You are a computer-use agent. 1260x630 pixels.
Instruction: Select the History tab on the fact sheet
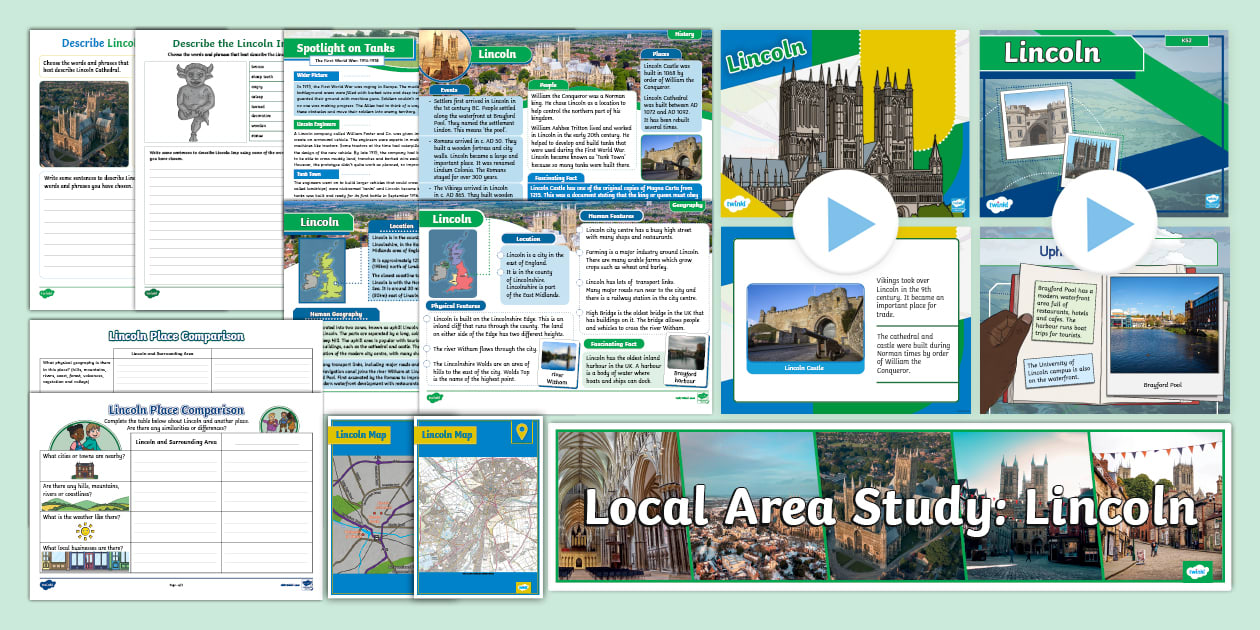[x=685, y=35]
